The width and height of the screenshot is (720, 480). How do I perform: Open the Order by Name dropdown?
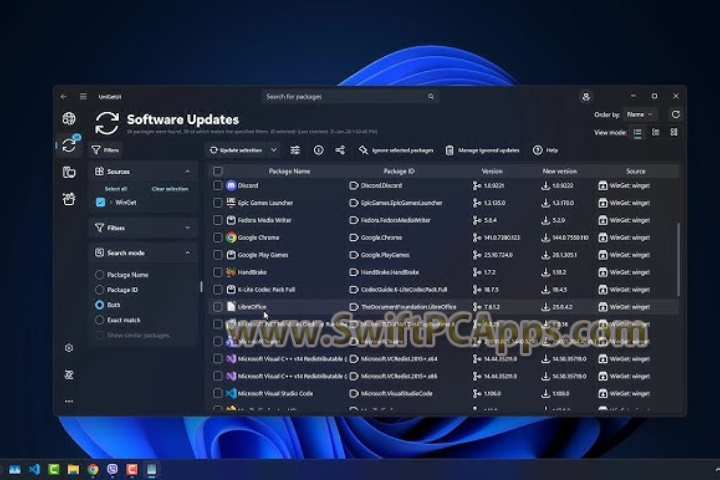[x=639, y=114]
